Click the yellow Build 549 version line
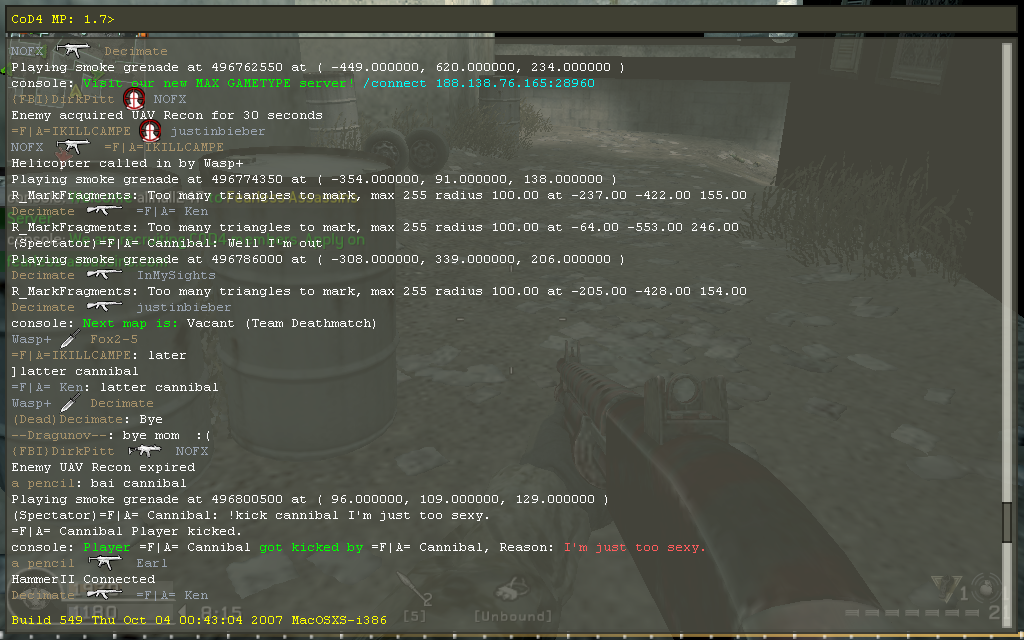 [x=199, y=620]
